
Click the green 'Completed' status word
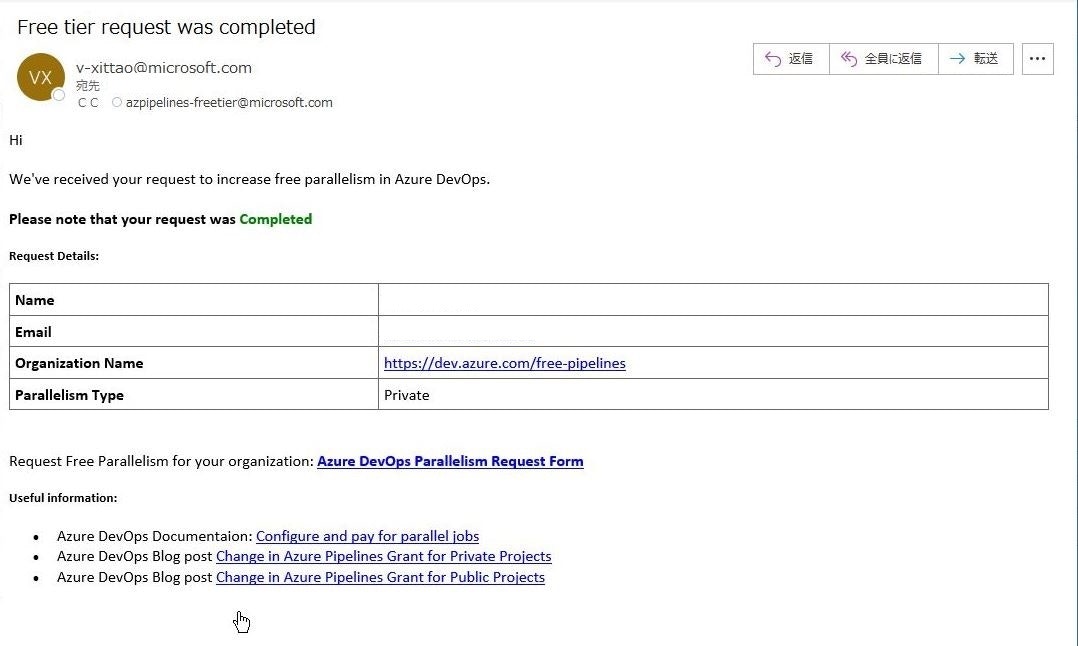(276, 219)
